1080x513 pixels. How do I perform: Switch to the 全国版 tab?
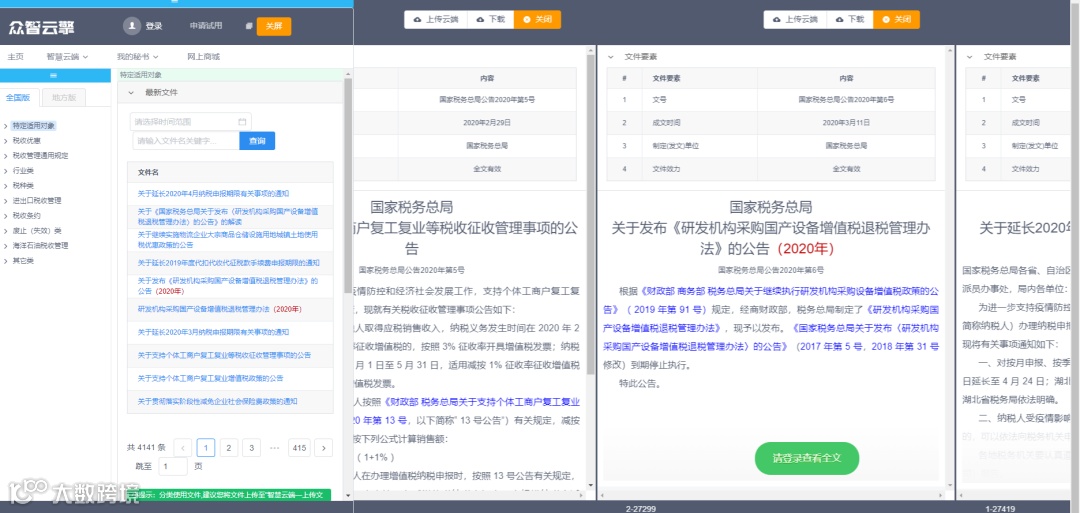[x=18, y=98]
